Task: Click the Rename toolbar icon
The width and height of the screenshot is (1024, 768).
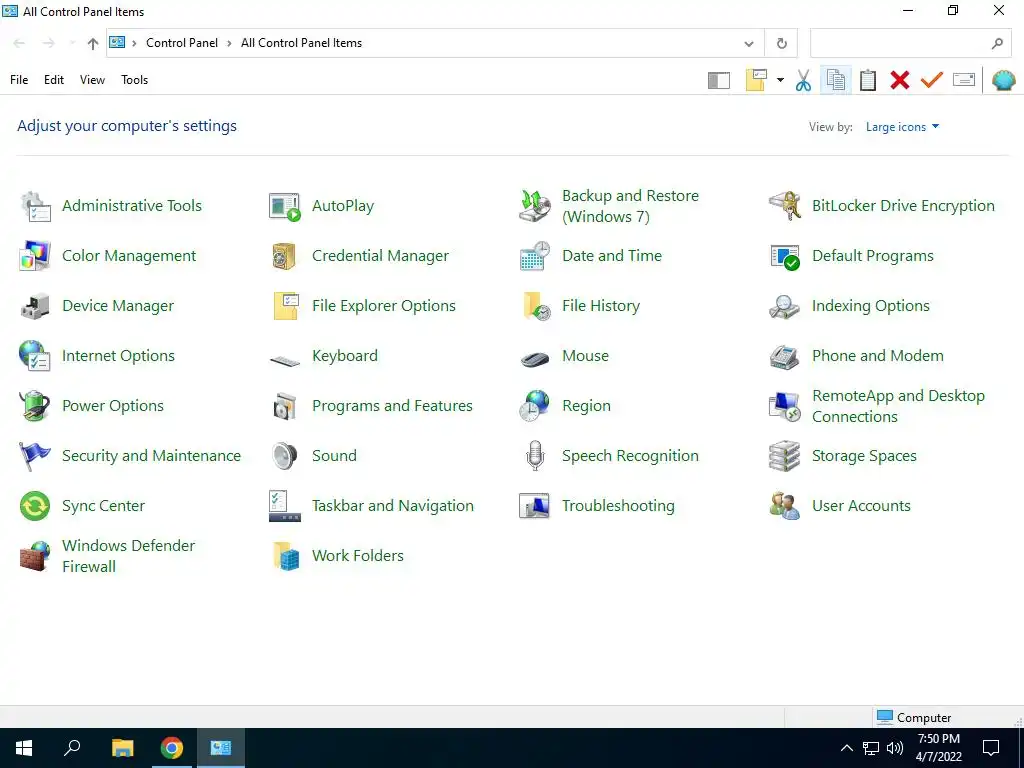Action: (964, 80)
